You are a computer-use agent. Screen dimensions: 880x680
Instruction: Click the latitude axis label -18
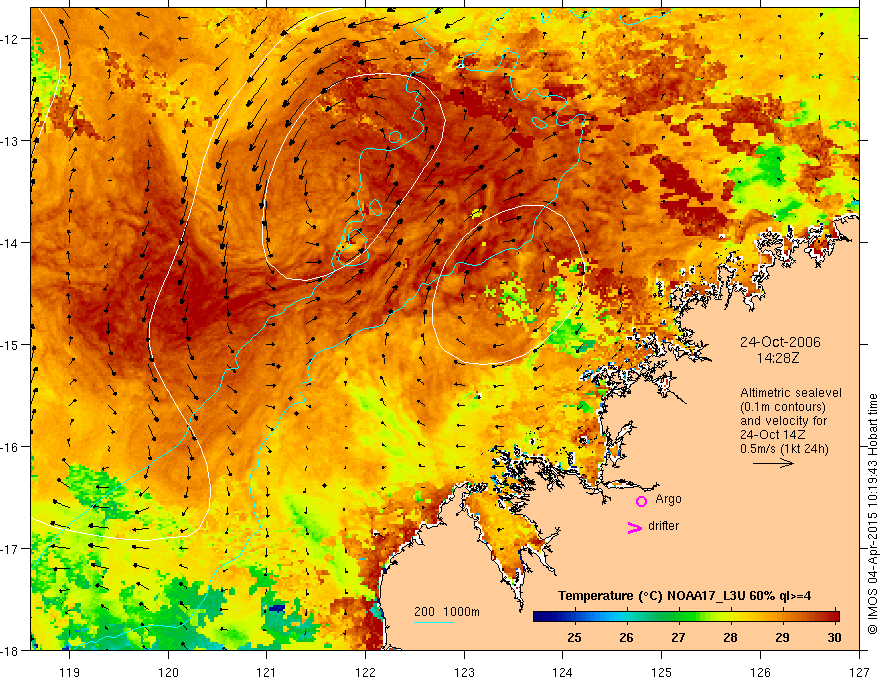(x=10, y=650)
